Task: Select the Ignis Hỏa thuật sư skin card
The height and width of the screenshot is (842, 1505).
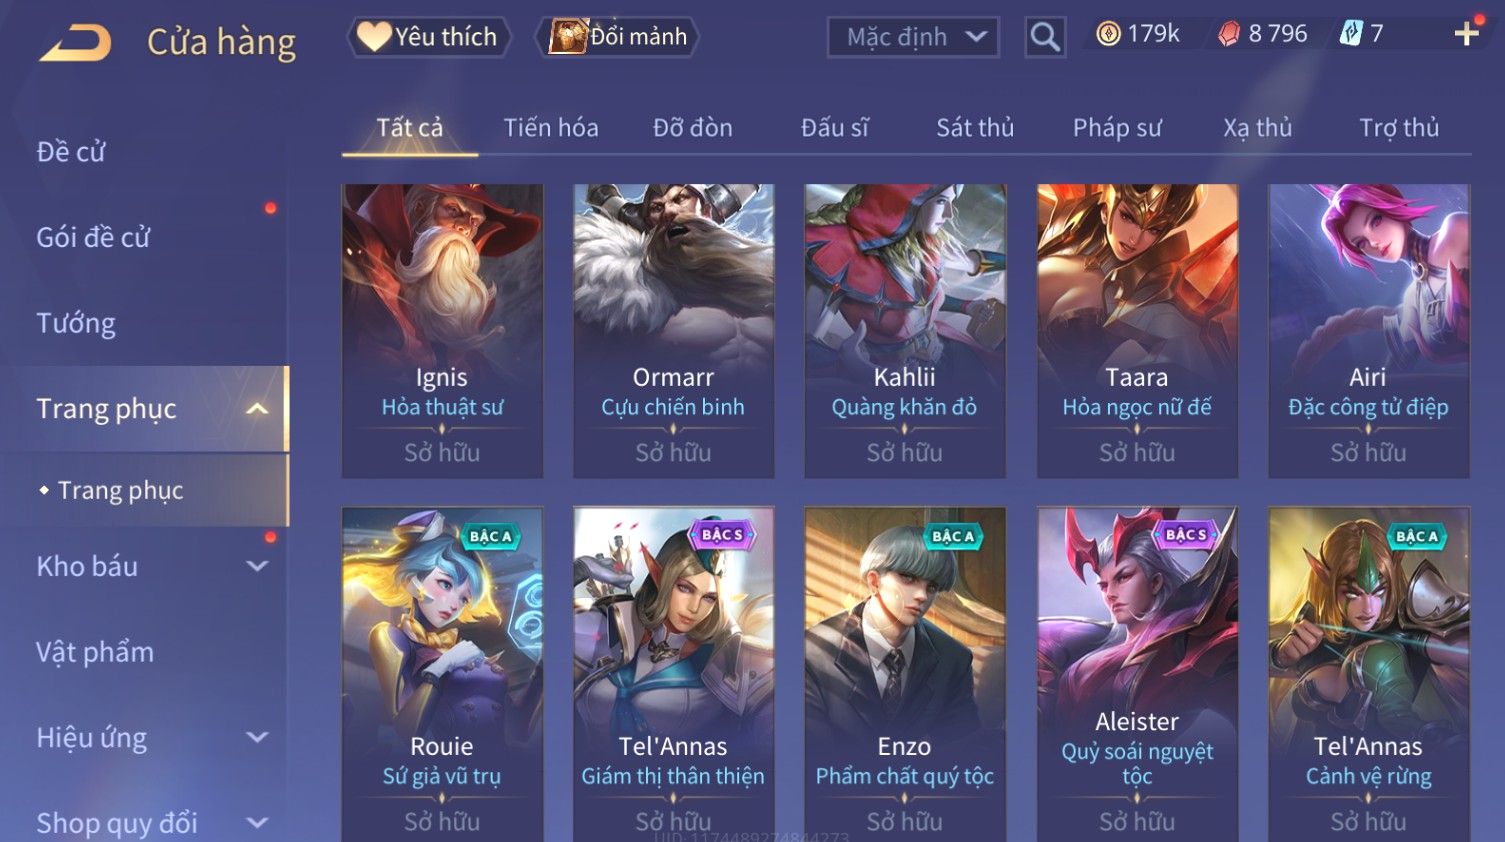Action: [442, 330]
